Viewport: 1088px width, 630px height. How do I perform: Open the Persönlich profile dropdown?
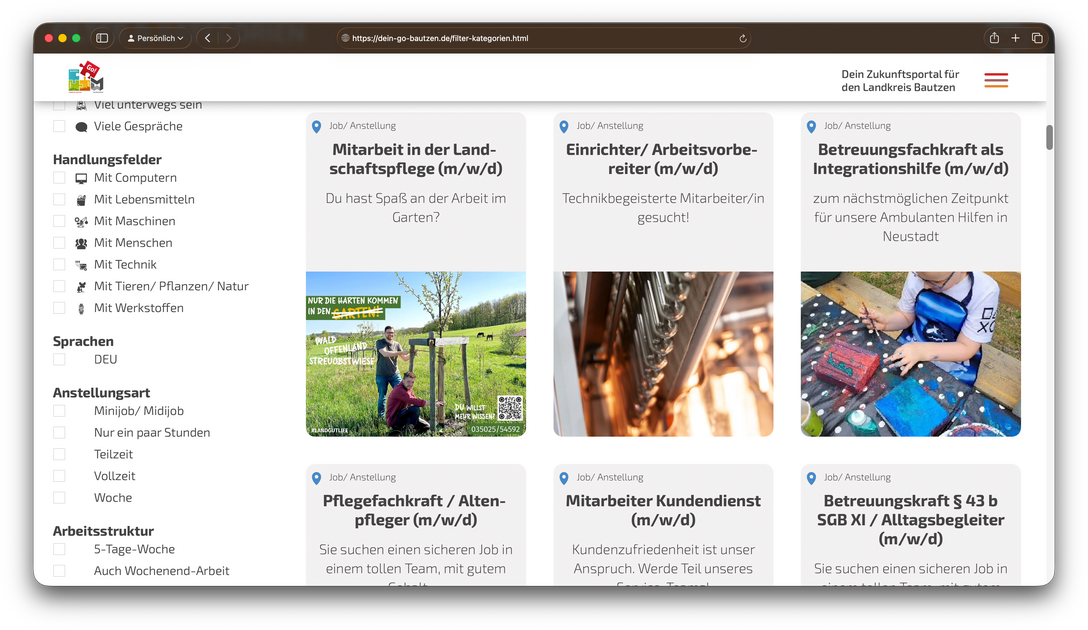click(154, 38)
